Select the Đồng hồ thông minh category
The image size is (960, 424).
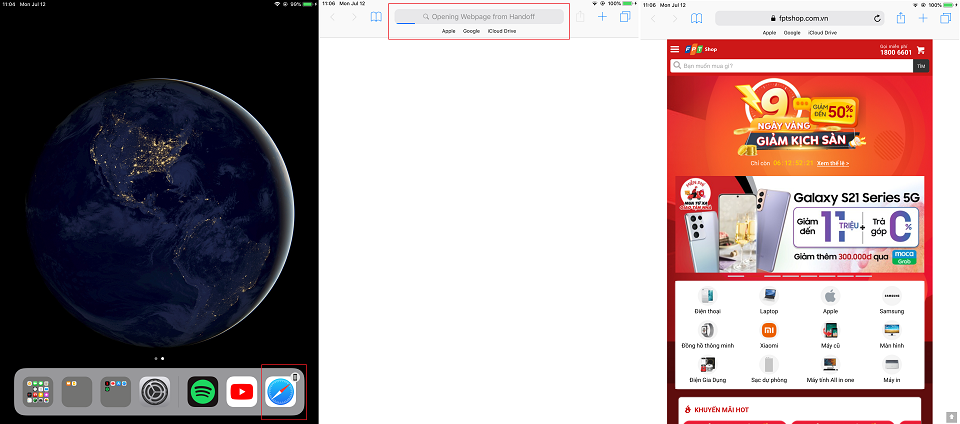click(707, 335)
